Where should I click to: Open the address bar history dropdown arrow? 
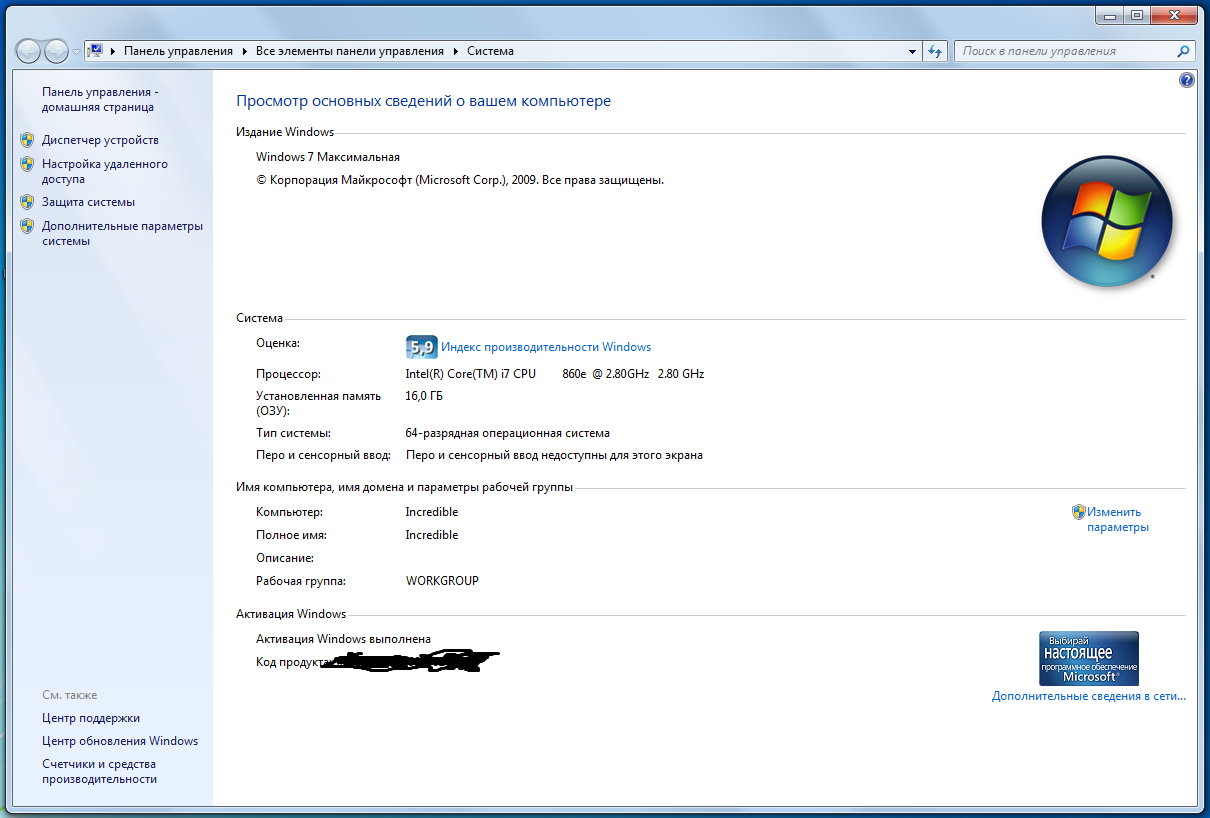tap(912, 51)
